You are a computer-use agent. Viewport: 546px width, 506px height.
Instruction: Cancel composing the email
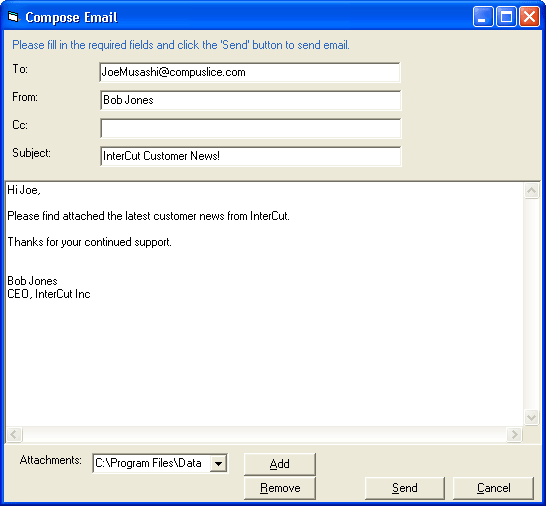(x=493, y=488)
